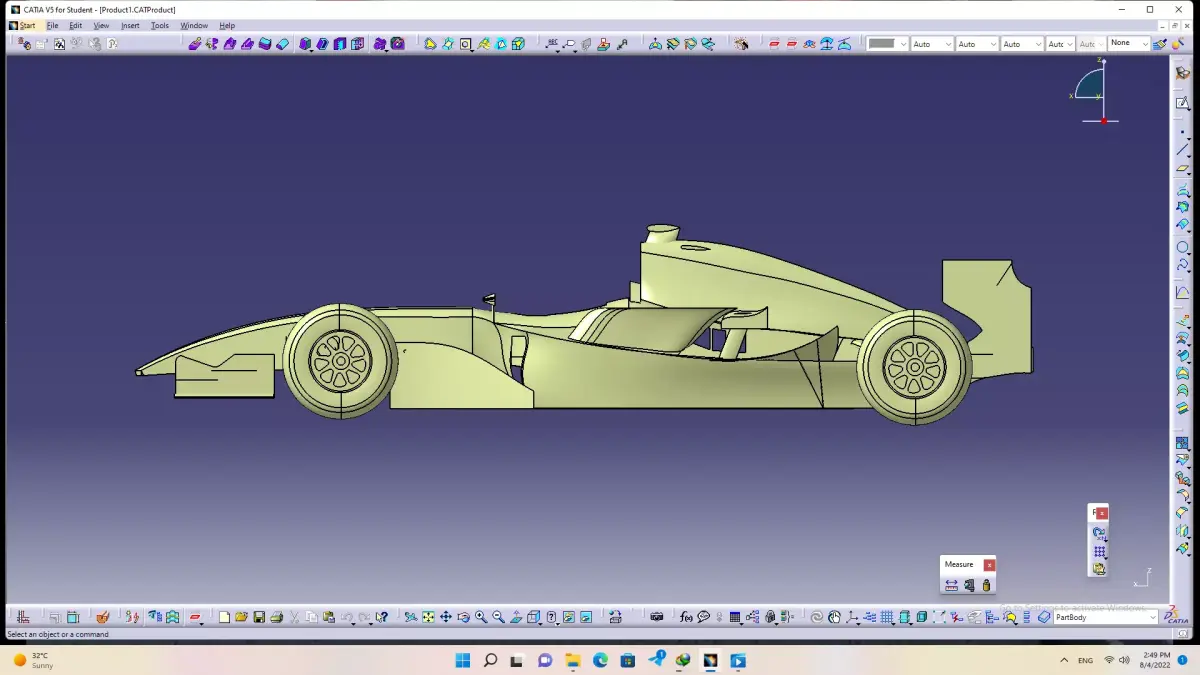Open the Window menu

[x=194, y=26]
